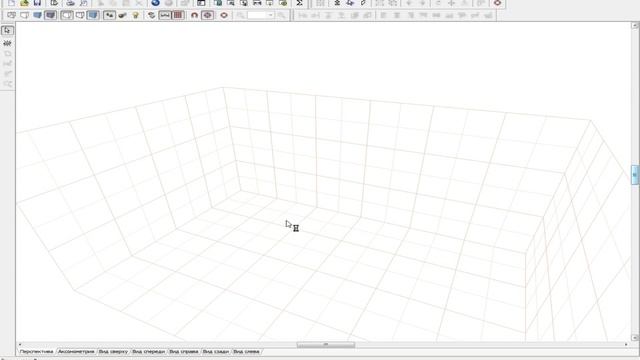640x360 pixels.
Task: Click the vertical scrollbar down arrow
Action: click(635, 338)
